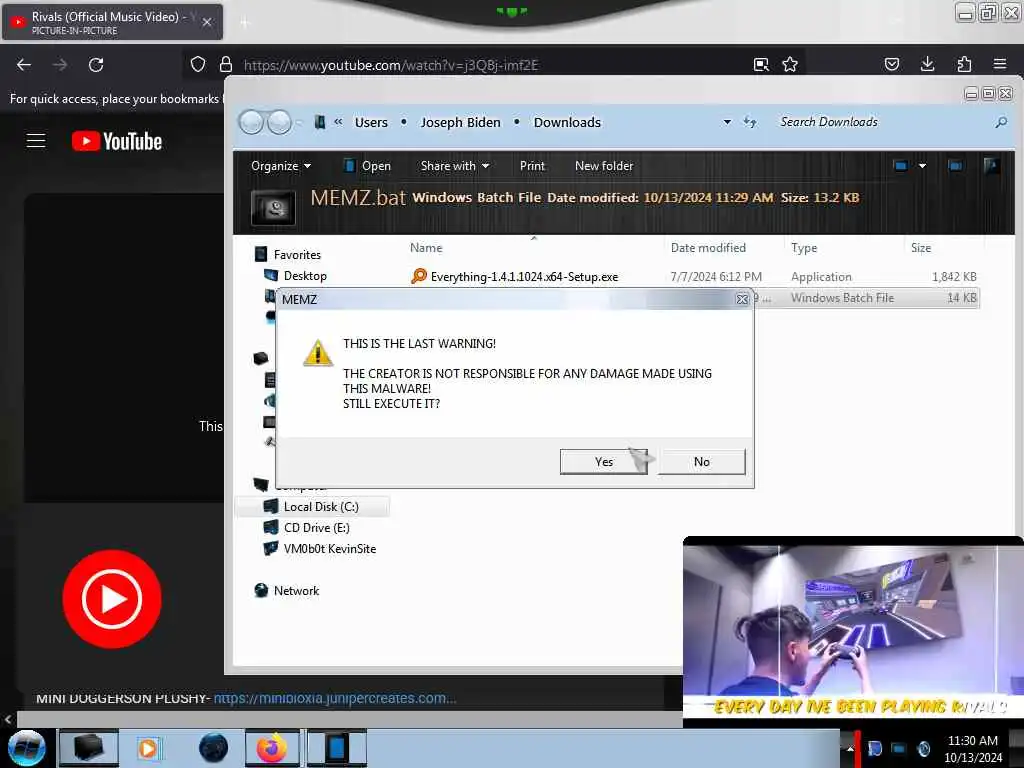The image size is (1024, 768).
Task: Select VM0b0t KevinSite in navigation
Action: tap(319, 549)
